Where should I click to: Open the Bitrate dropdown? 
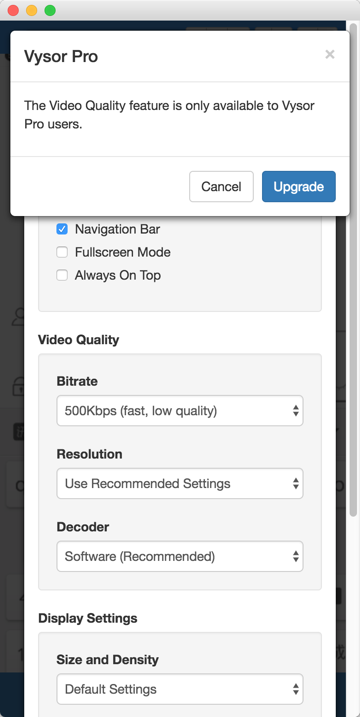tap(180, 411)
